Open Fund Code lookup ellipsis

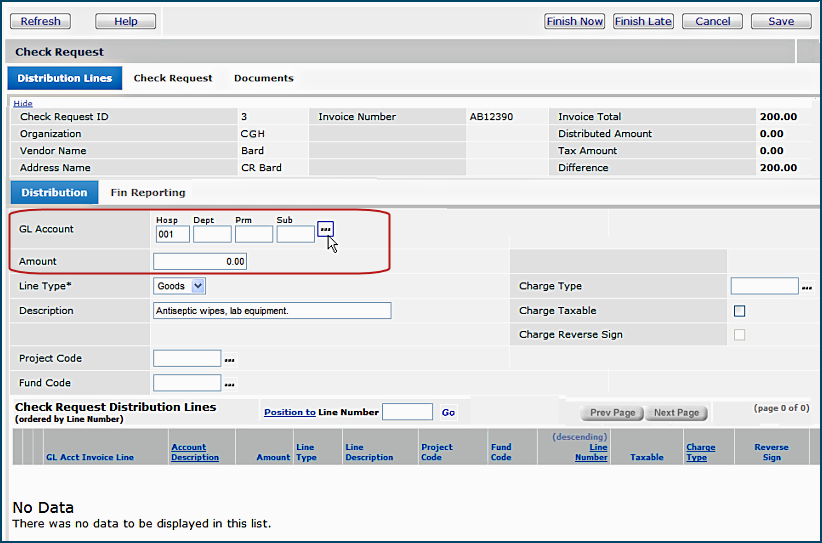(x=229, y=384)
